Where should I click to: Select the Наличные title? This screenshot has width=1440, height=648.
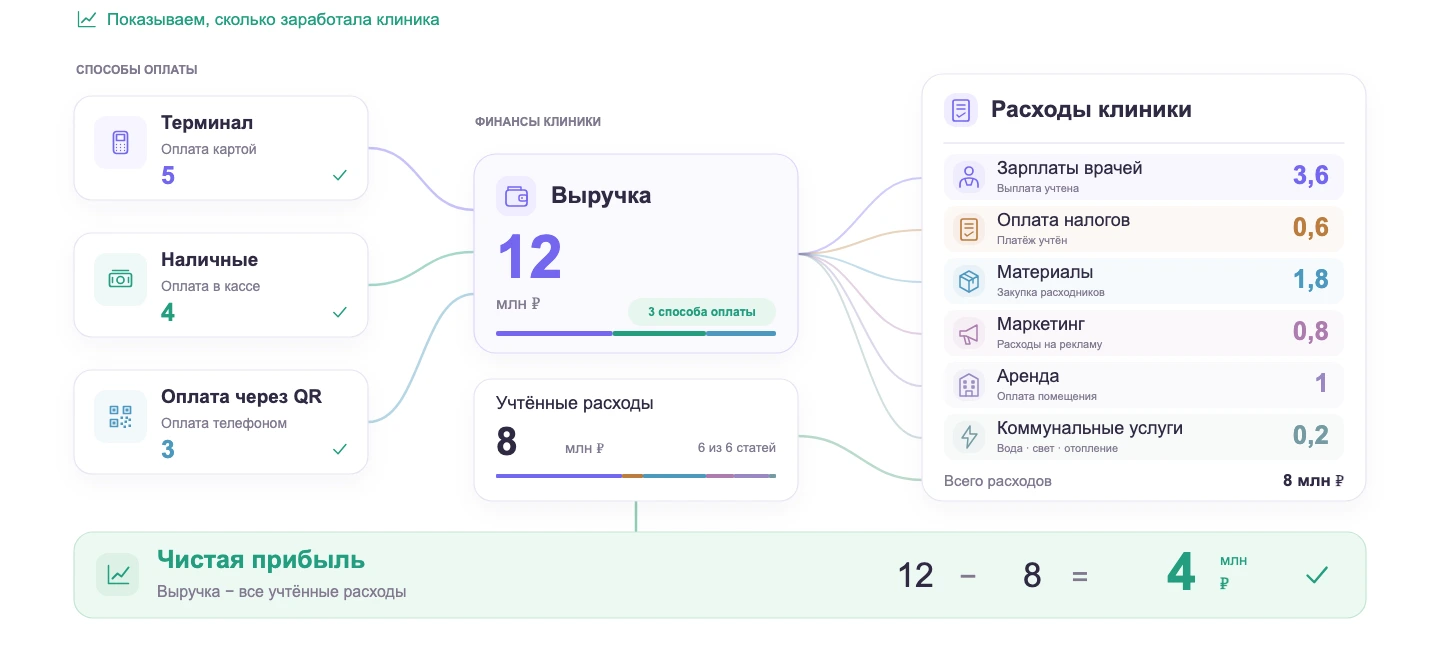click(x=209, y=260)
